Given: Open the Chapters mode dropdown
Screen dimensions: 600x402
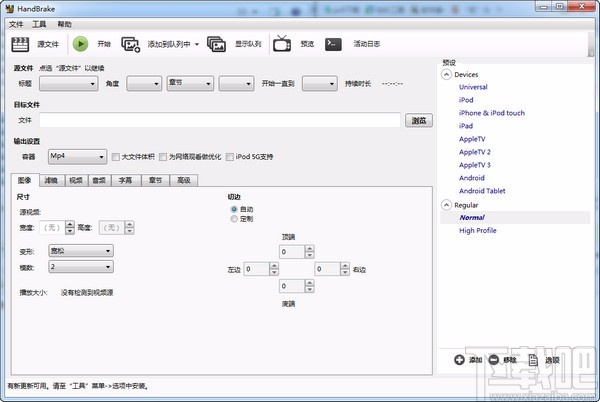Looking at the screenshot, I should tap(190, 83).
